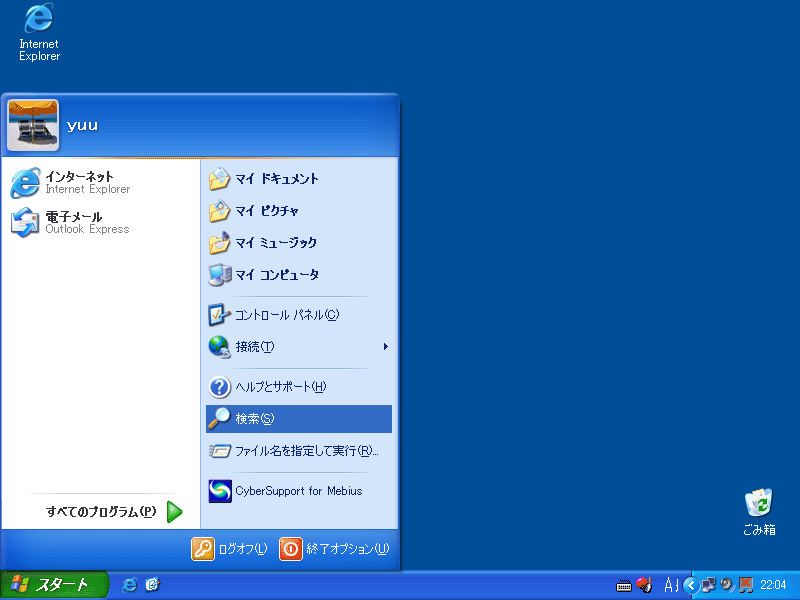Image resolution: width=800 pixels, height=600 pixels.
Task: Open コントロール パネル
Action: click(x=286, y=315)
